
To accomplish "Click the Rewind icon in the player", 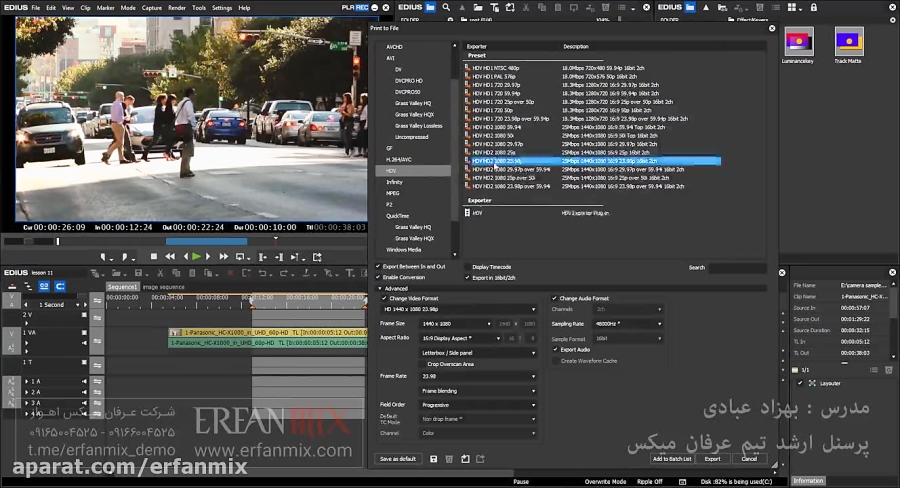I will click(x=170, y=257).
